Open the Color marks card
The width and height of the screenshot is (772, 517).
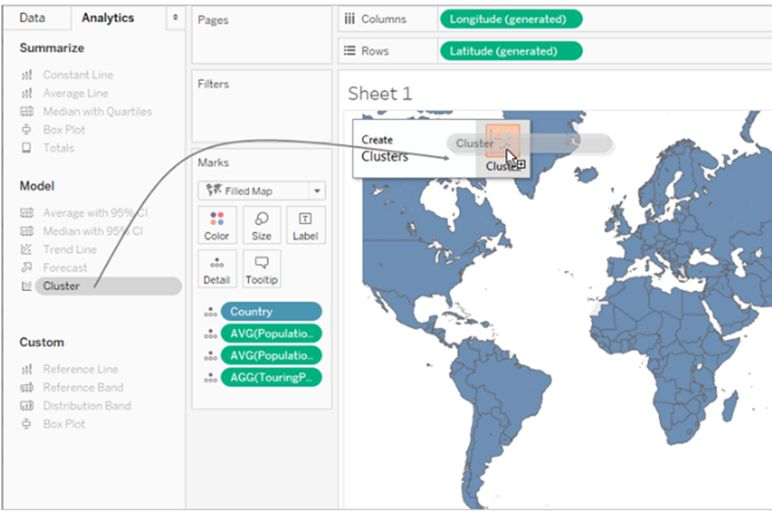tap(217, 226)
